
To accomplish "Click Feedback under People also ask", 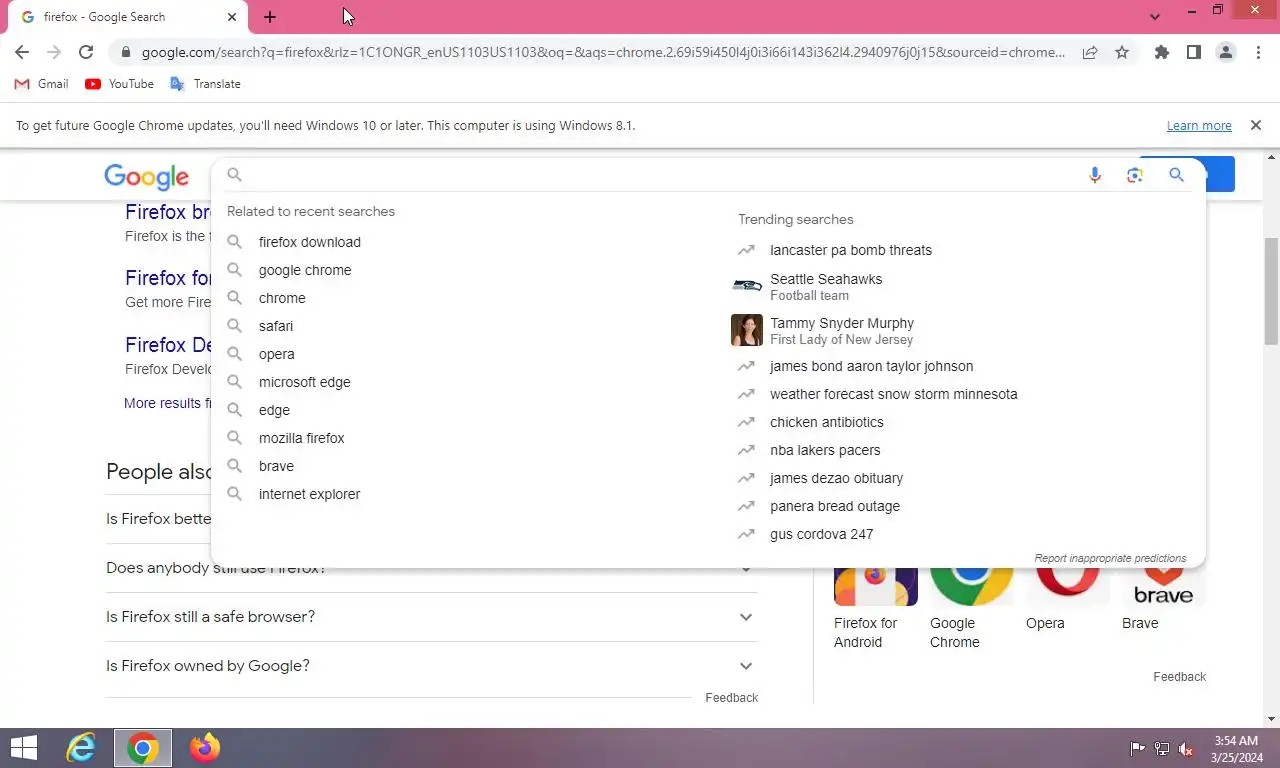I will [x=731, y=698].
